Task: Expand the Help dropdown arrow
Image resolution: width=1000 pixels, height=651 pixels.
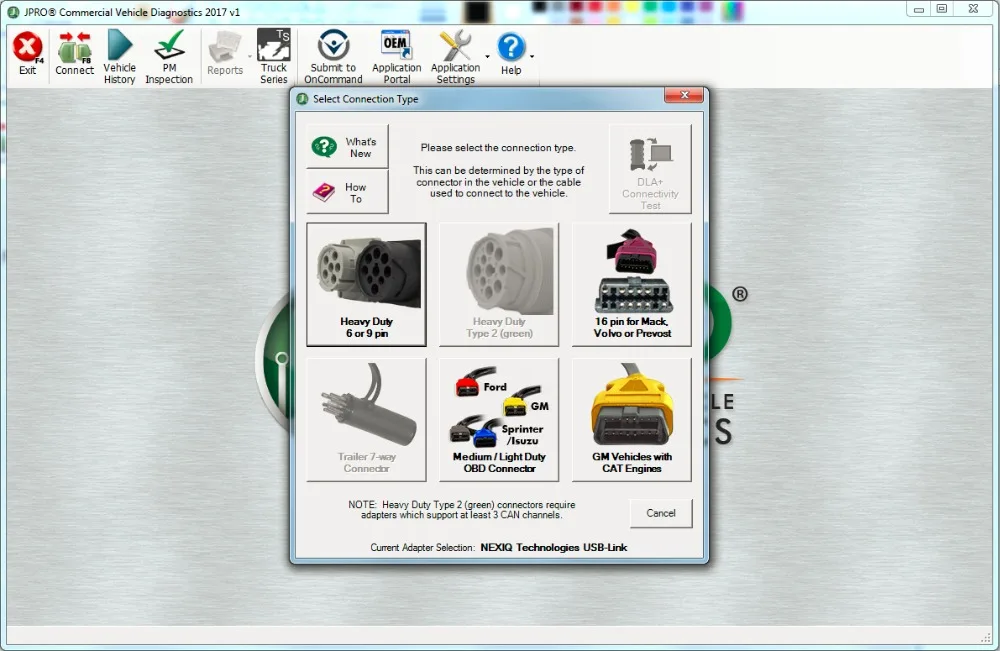Action: point(531,57)
